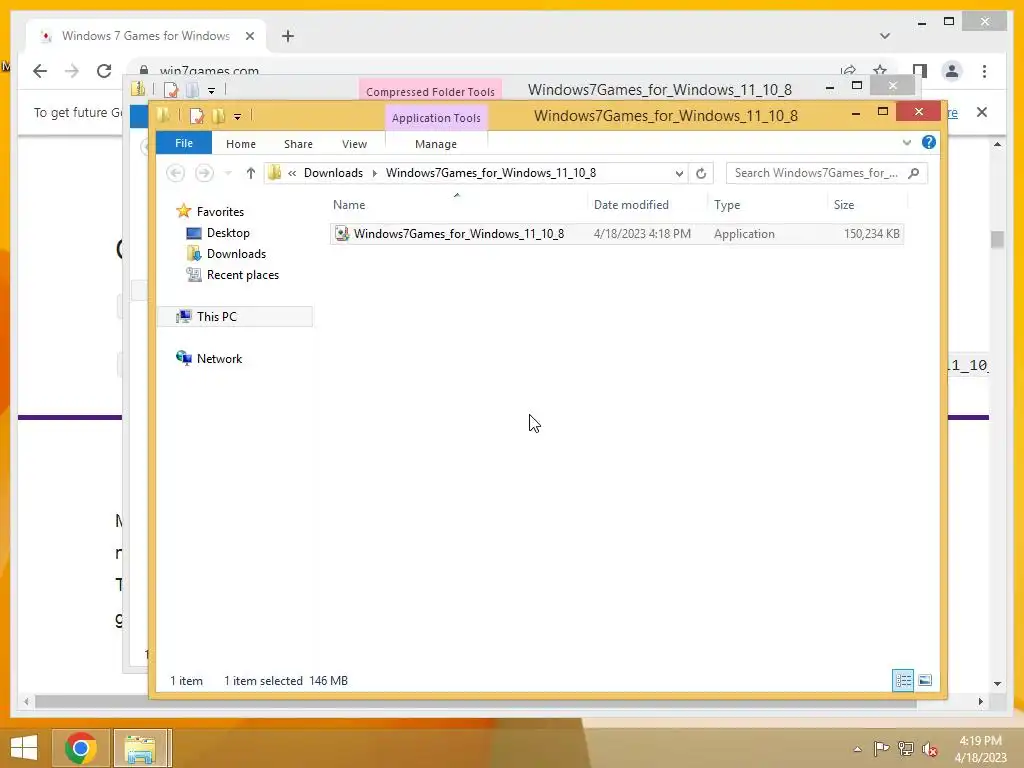Sort files by Name column header
Image resolution: width=1024 pixels, height=768 pixels.
pyautogui.click(x=349, y=204)
